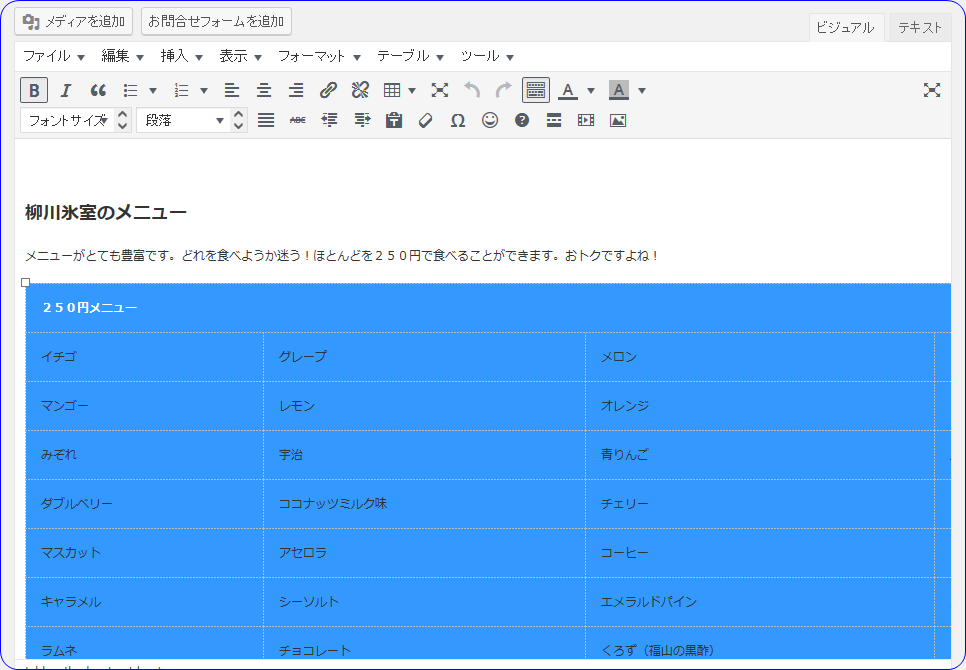Click fullscreen icon beside the table button
The height and width of the screenshot is (670, 966).
click(x=440, y=91)
